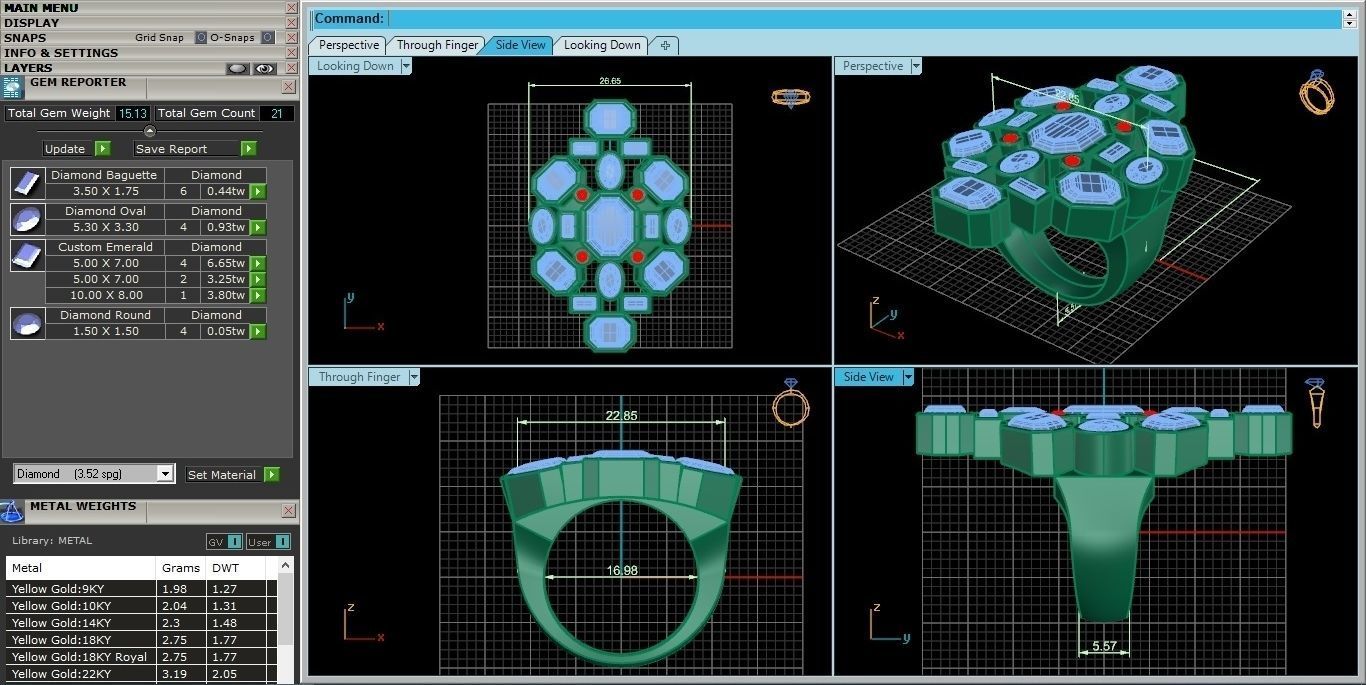Select the Custom Emerald gem shape icon

point(27,255)
